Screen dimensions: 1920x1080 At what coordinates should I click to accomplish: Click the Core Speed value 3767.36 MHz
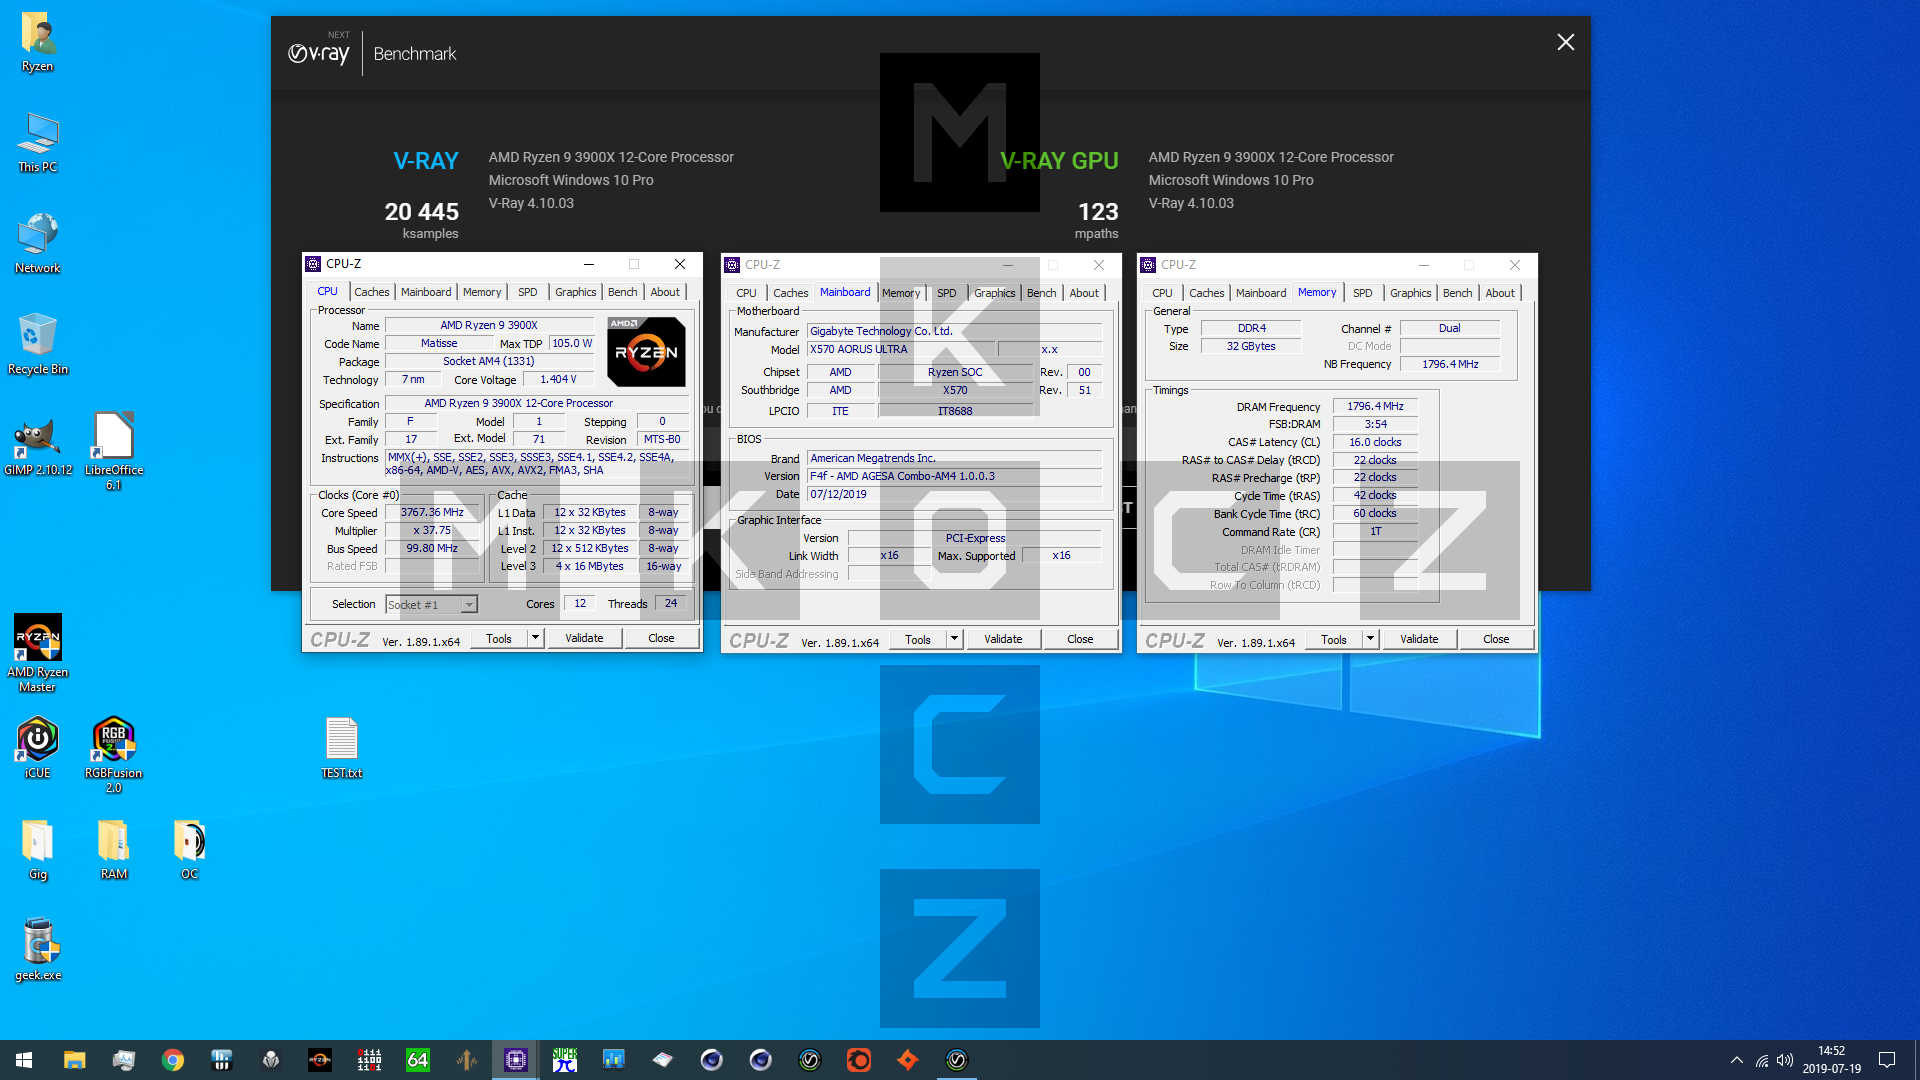[x=432, y=512]
